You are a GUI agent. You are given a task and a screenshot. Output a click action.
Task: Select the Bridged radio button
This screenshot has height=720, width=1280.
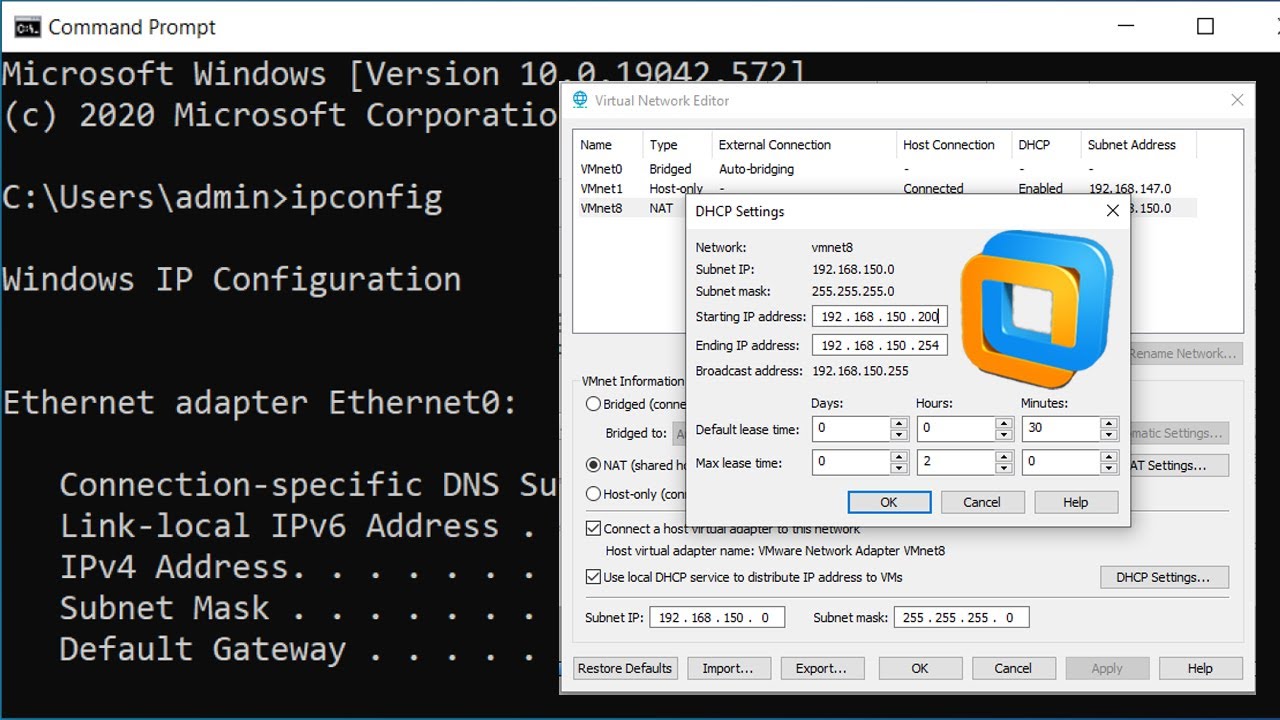(594, 405)
